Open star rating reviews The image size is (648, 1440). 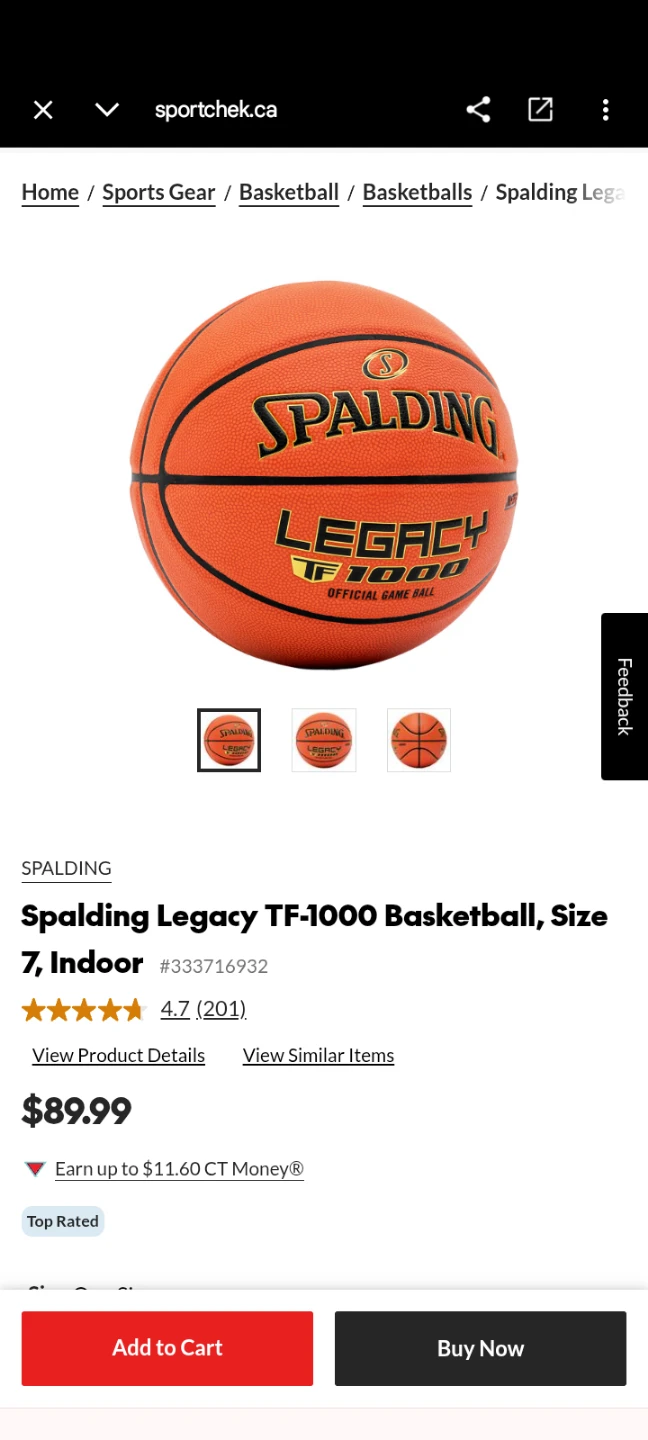(83, 1010)
